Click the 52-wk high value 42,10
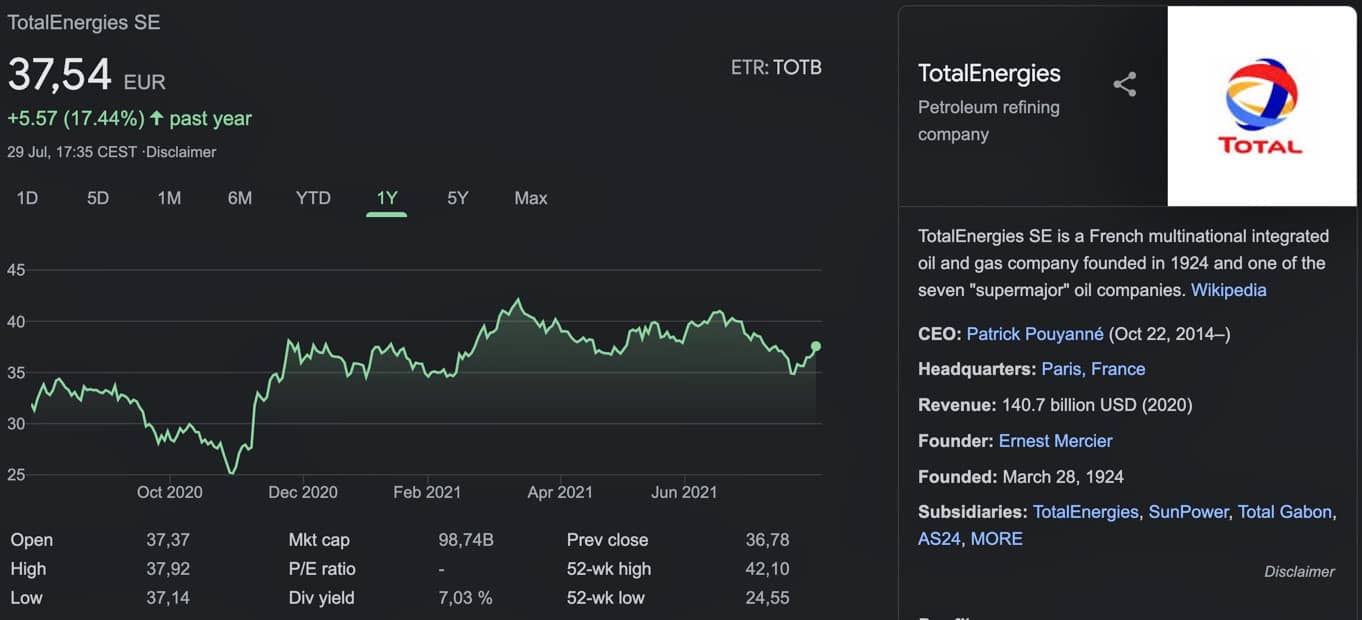 pyautogui.click(x=767, y=569)
